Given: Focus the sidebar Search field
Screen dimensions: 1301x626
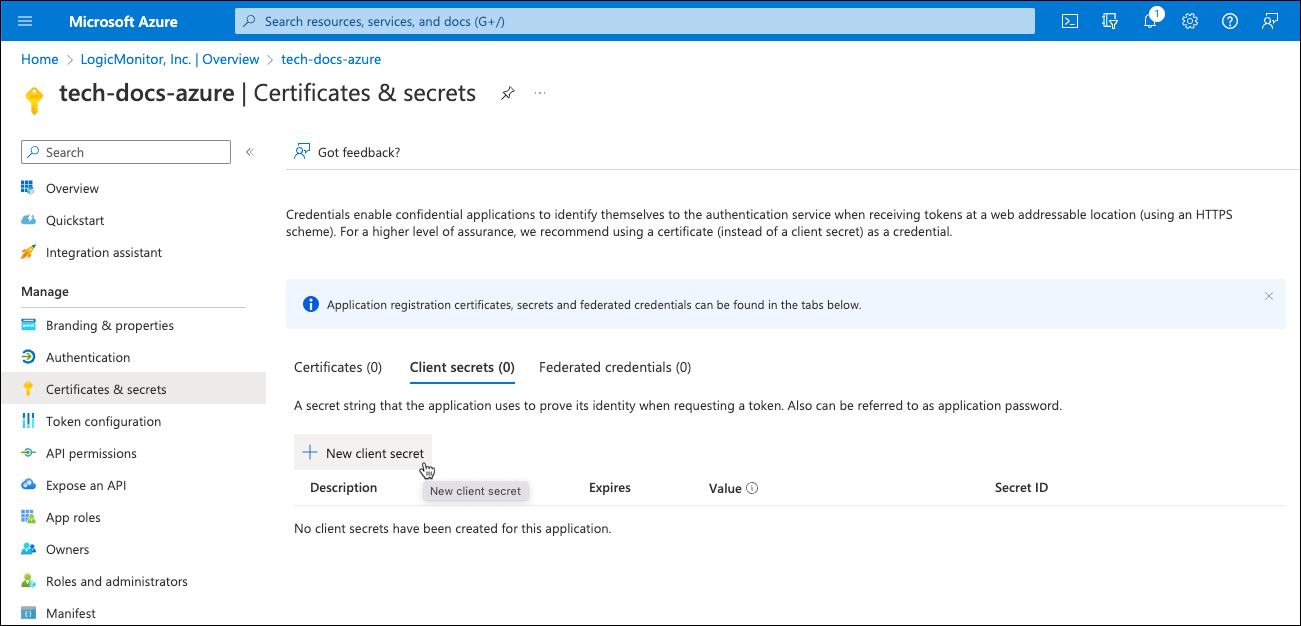Looking at the screenshot, I should coord(126,152).
